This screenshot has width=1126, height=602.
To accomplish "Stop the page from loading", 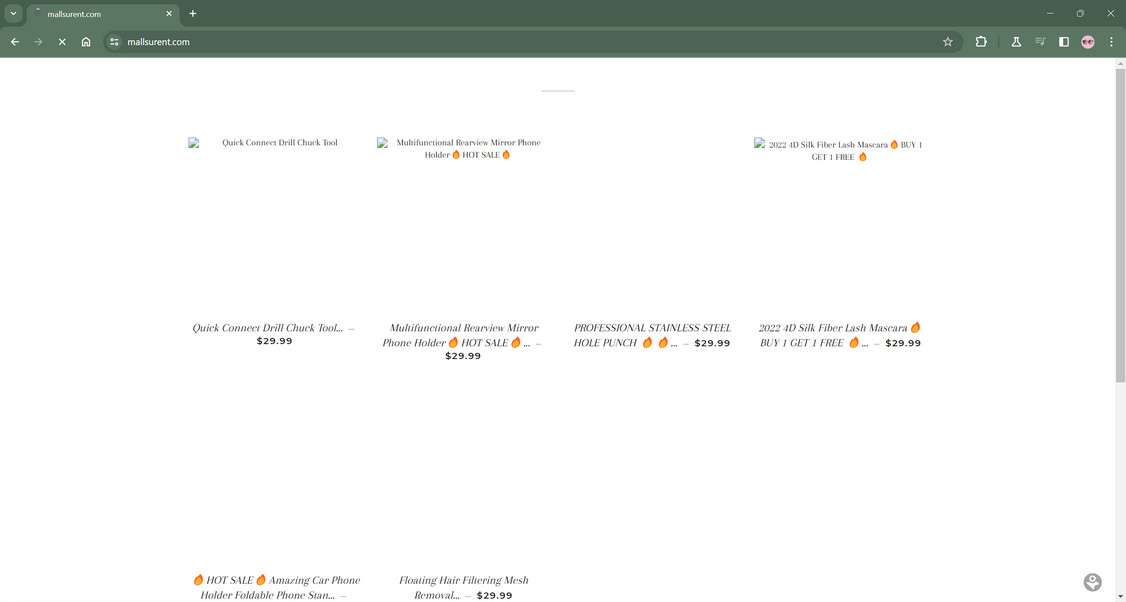I will tap(61, 42).
